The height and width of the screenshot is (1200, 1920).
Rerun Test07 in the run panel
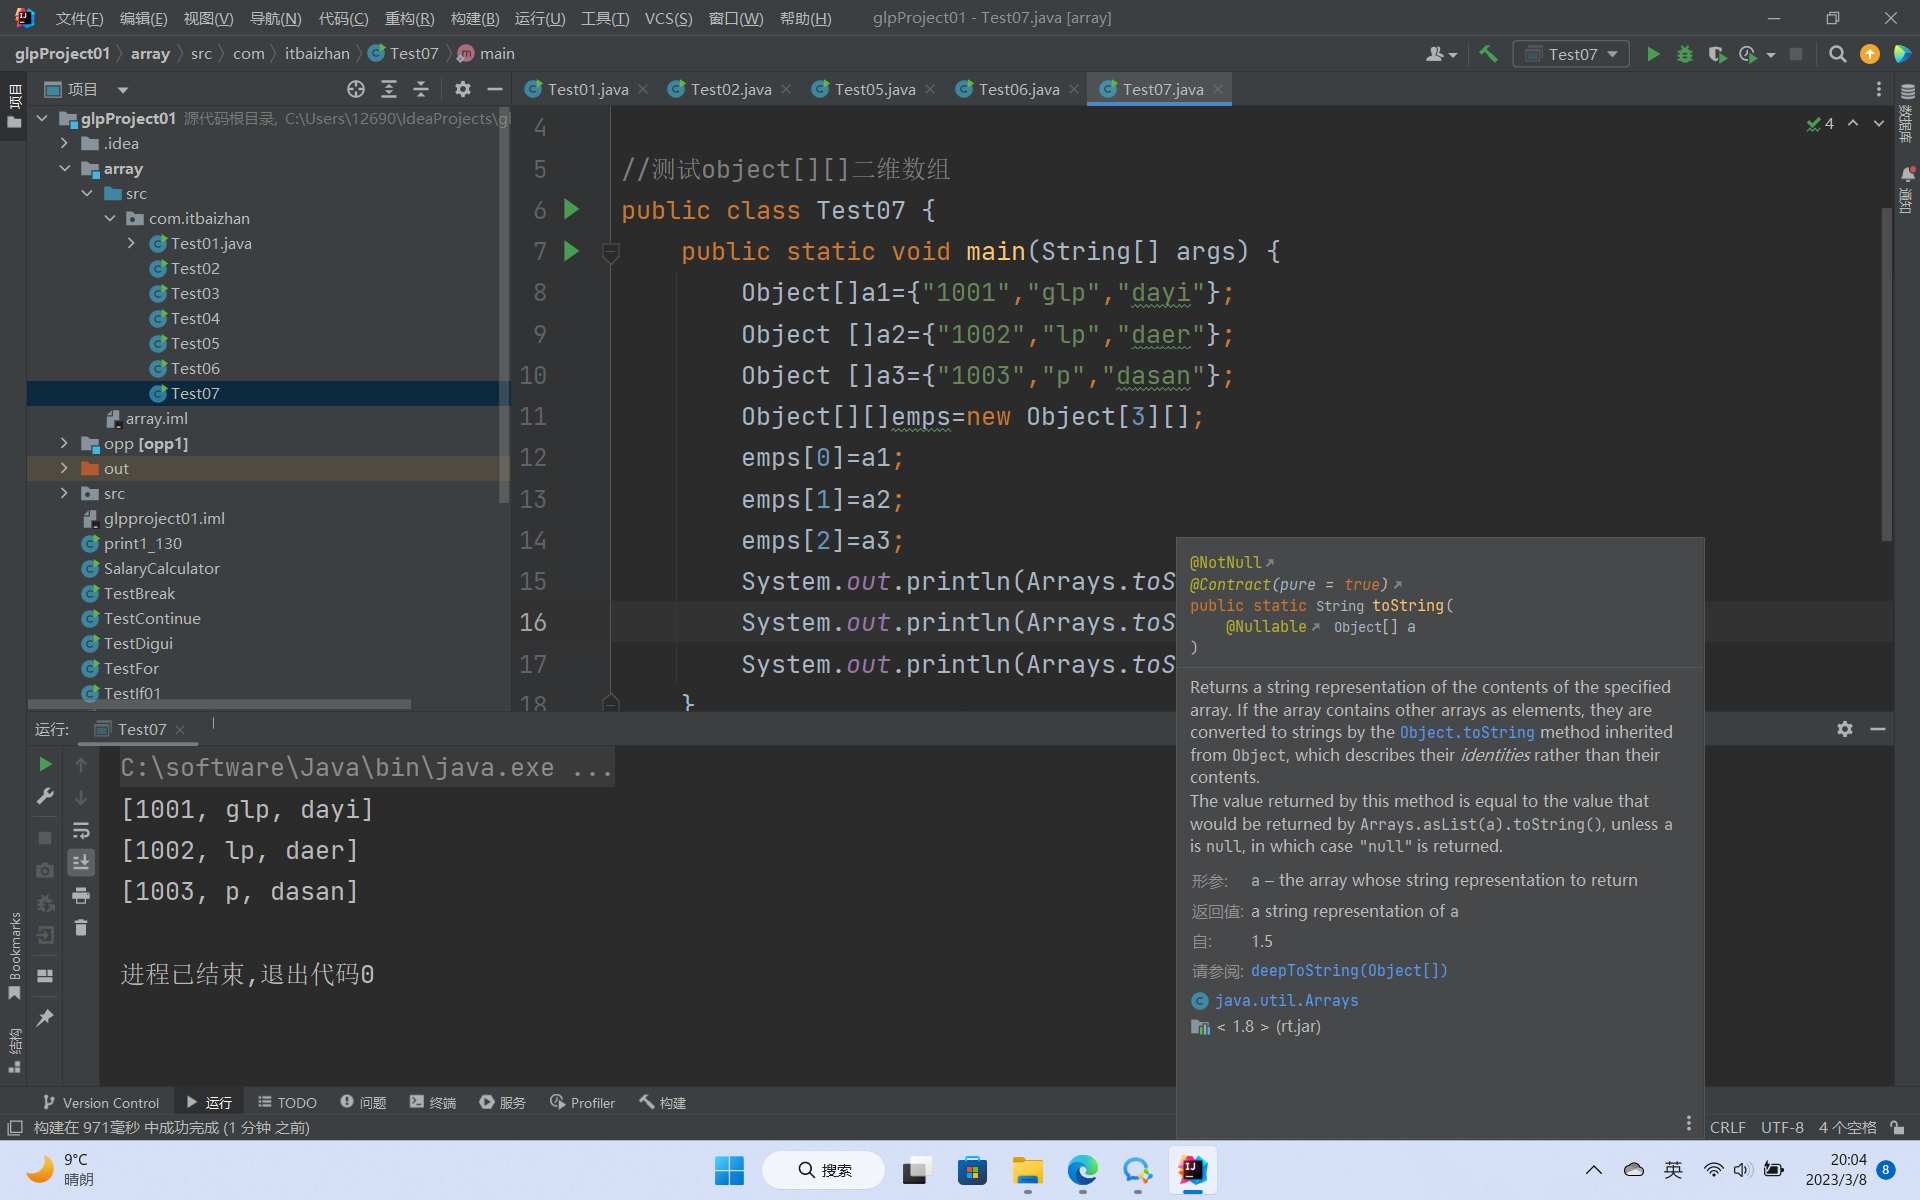45,764
